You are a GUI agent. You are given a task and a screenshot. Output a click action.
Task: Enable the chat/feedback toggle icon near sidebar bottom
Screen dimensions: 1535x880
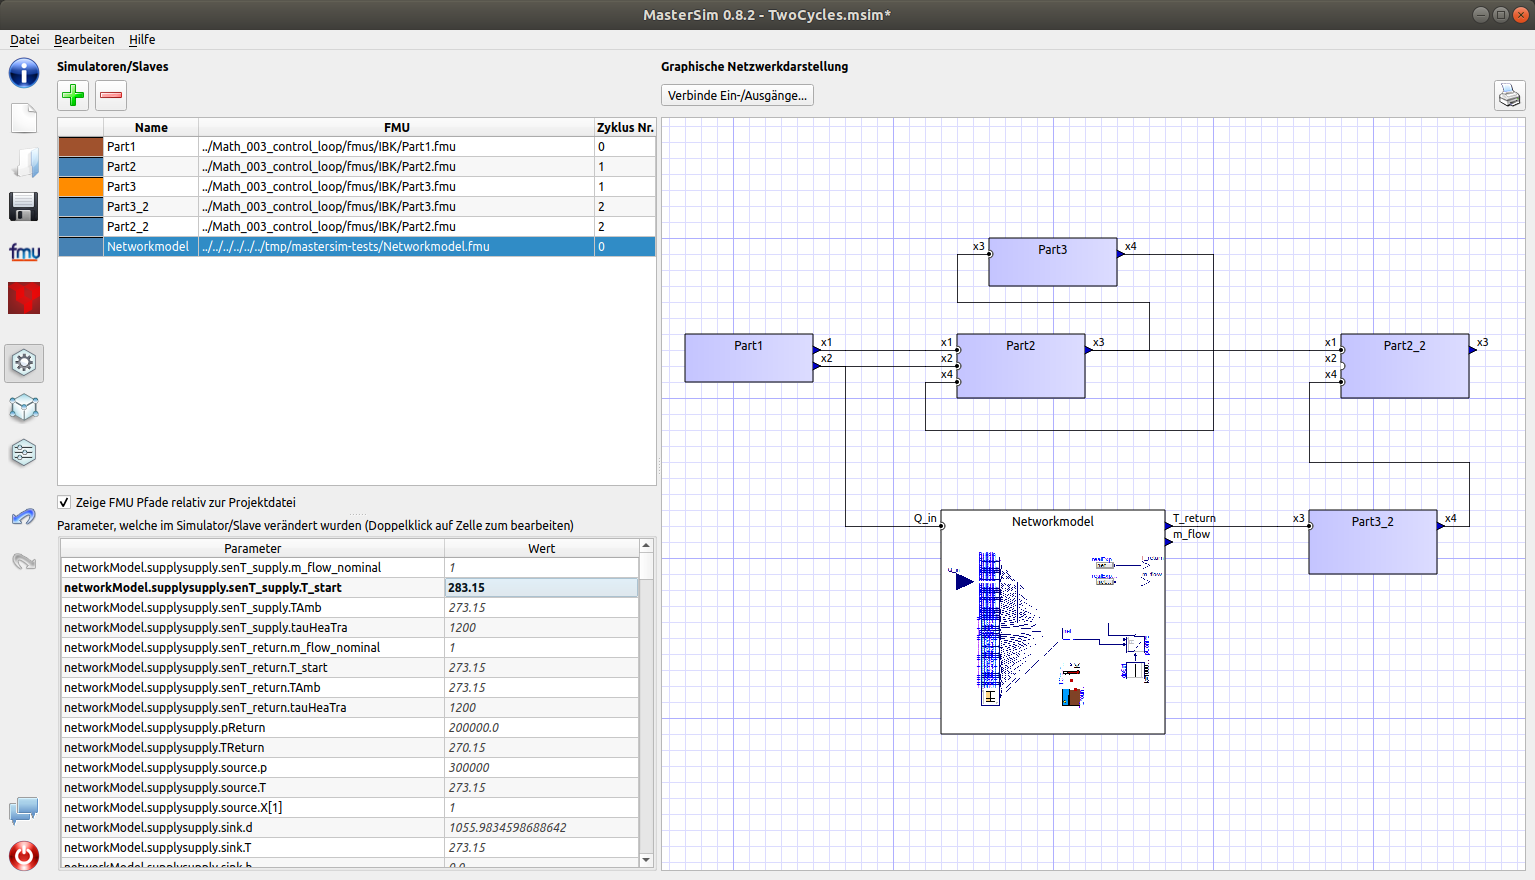tap(23, 811)
